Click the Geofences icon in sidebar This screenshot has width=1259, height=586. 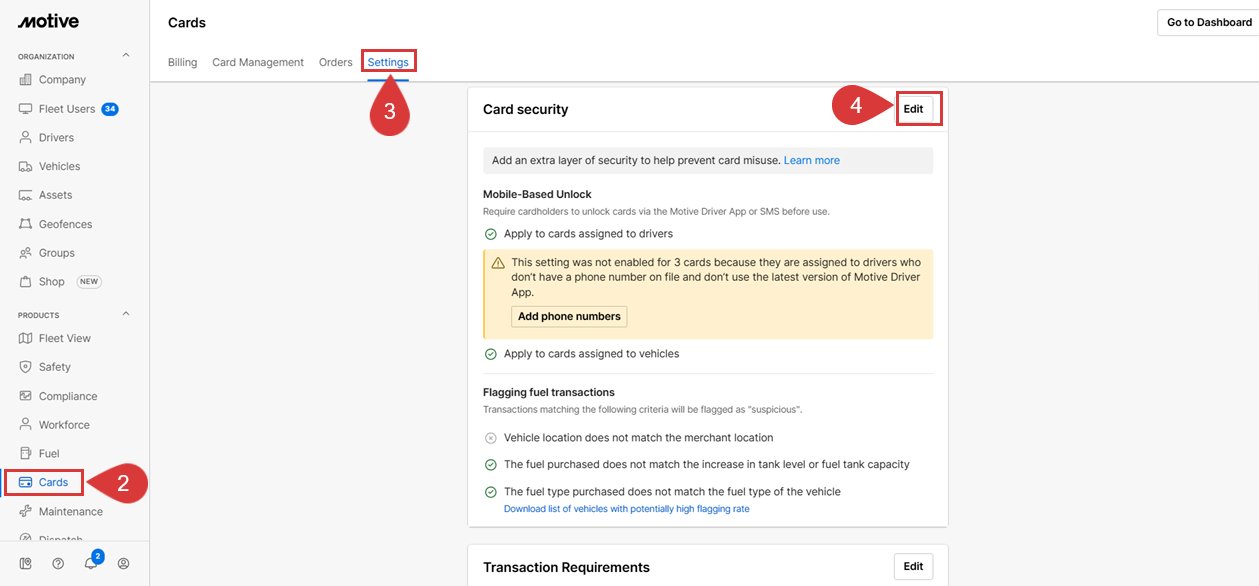click(26, 224)
